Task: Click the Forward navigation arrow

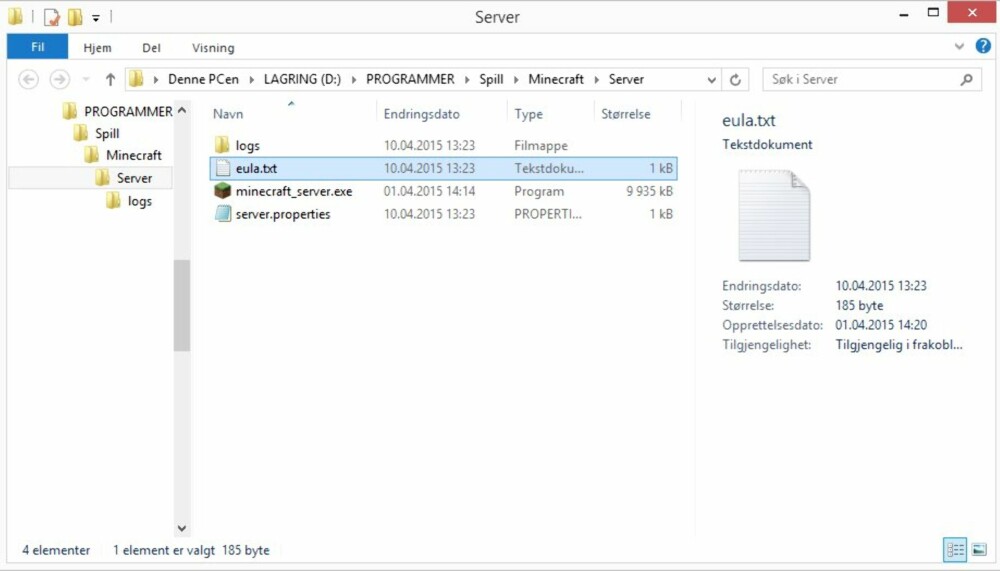Action: click(59, 79)
